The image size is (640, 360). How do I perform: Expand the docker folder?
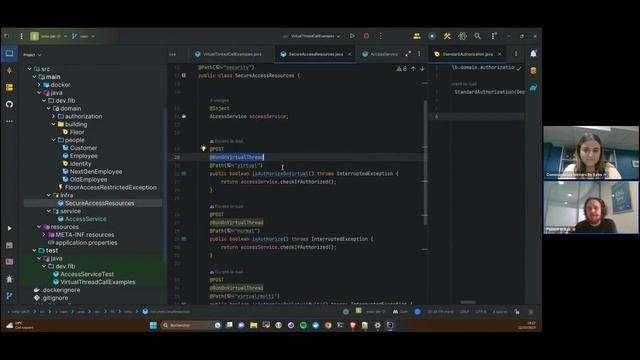[x=39, y=84]
